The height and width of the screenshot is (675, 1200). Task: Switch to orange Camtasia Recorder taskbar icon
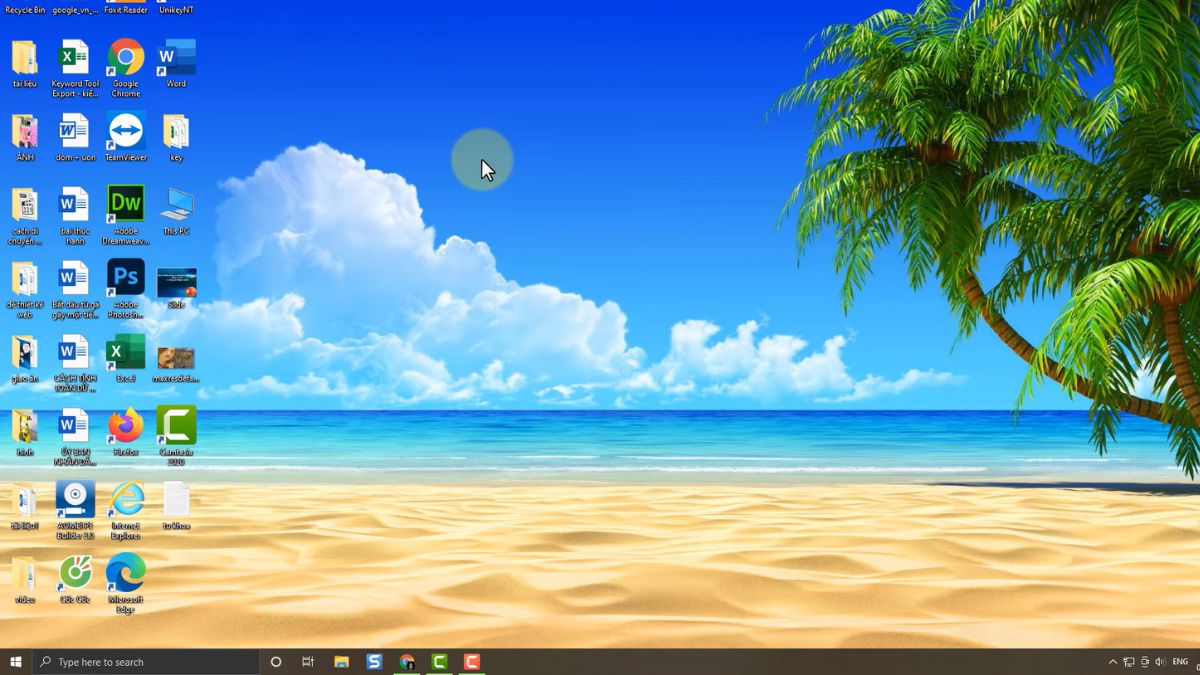[472, 662]
